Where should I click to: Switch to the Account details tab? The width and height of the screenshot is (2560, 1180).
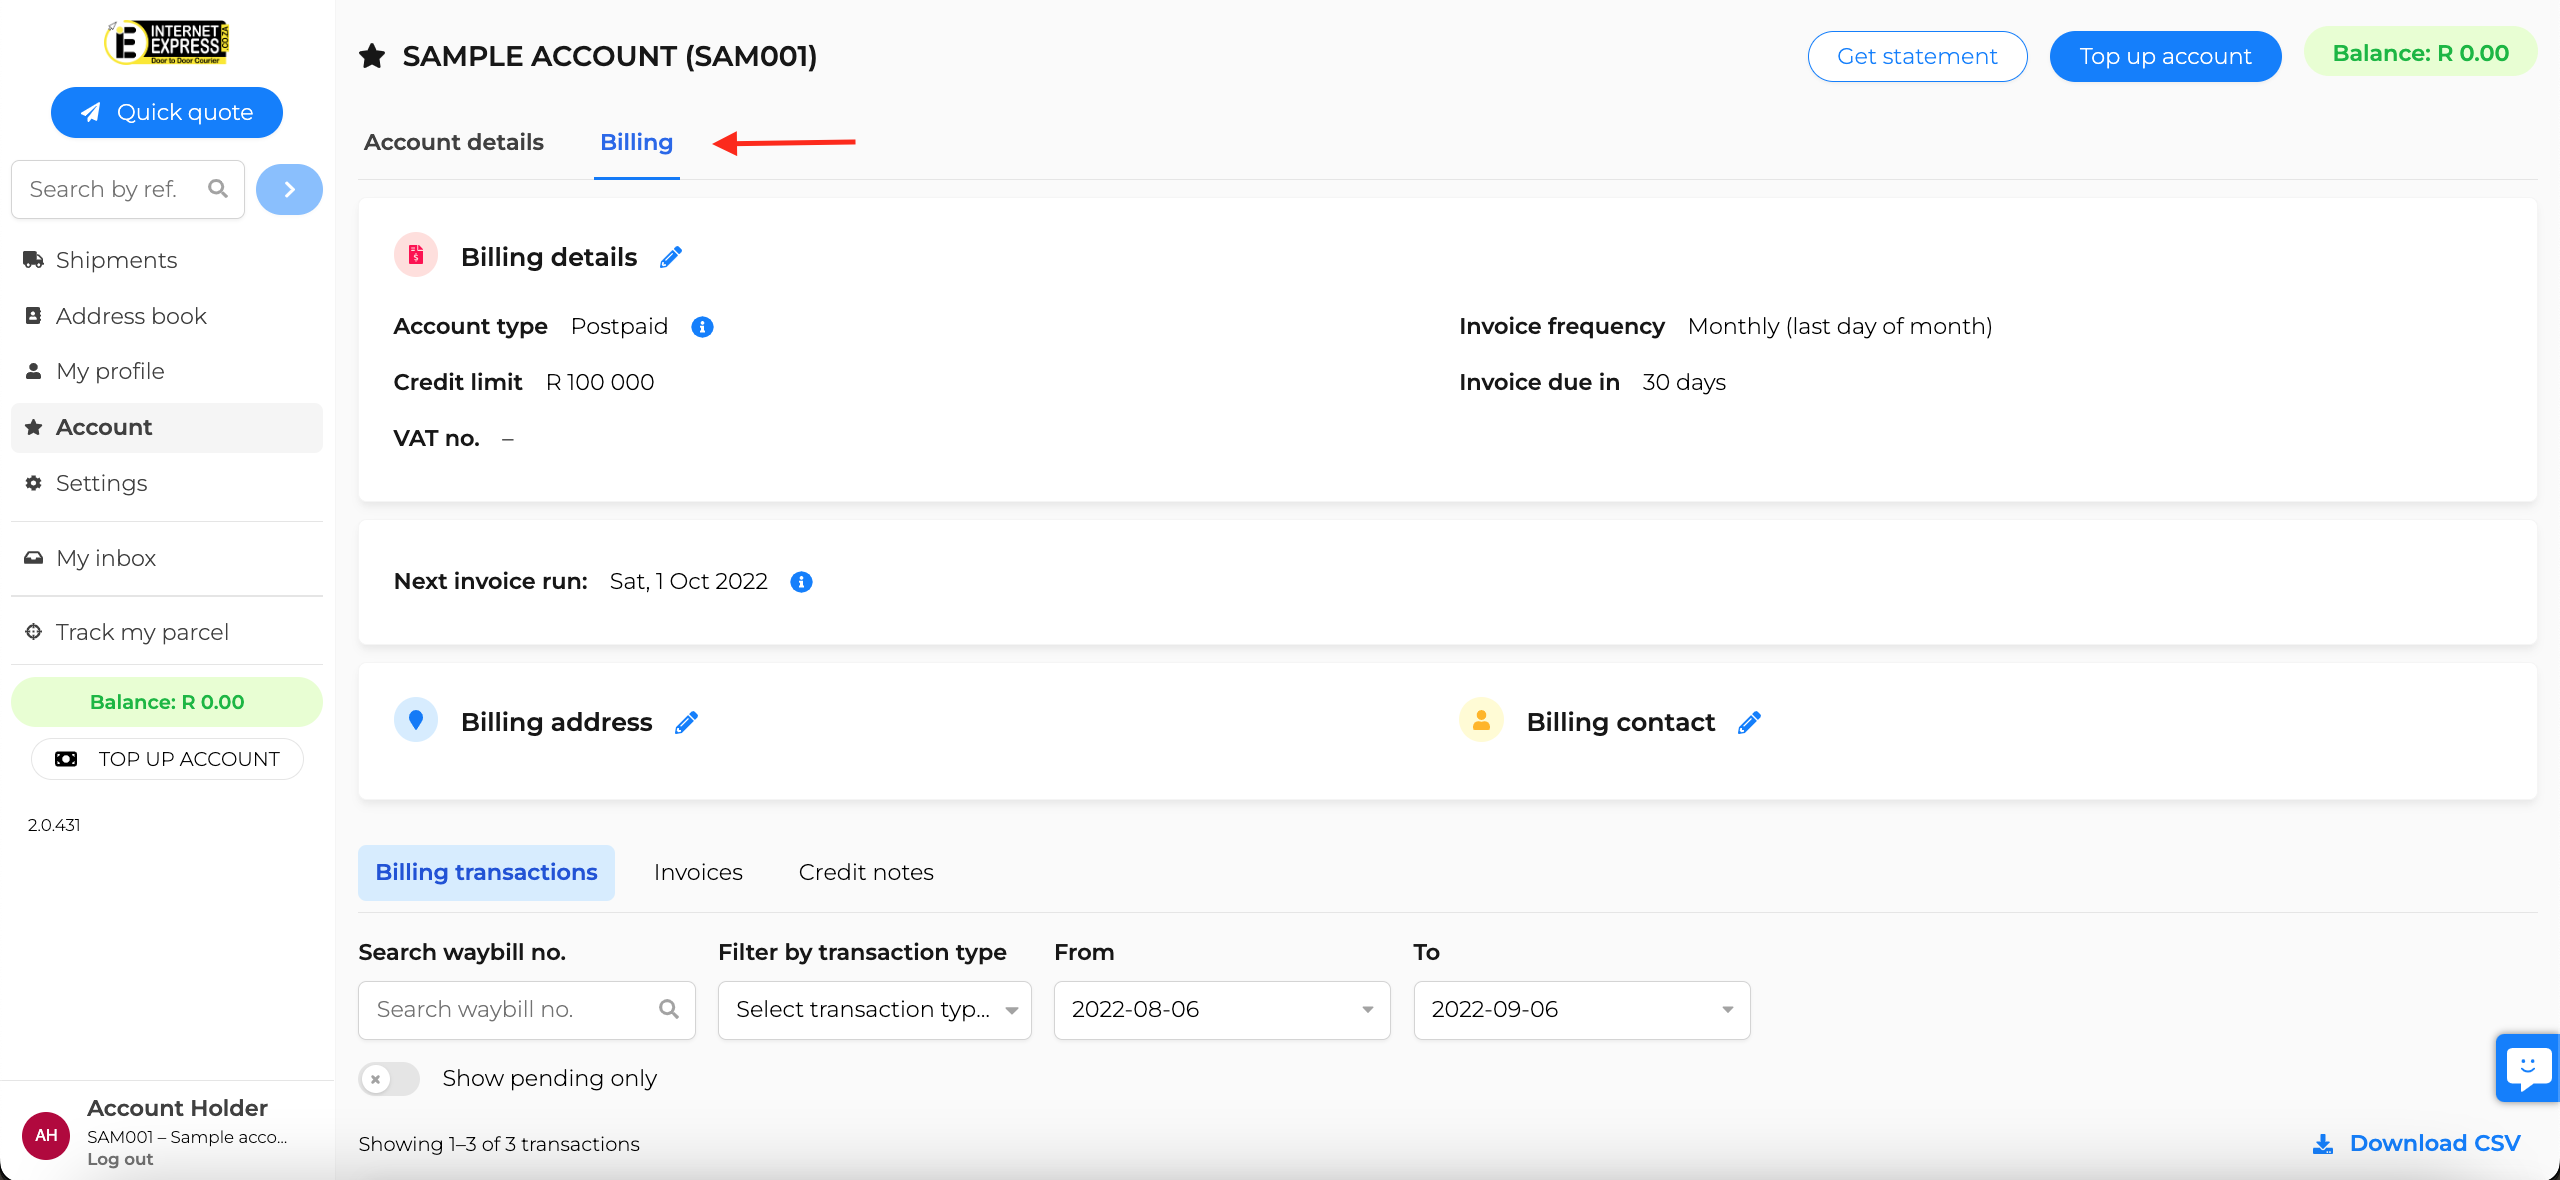coord(454,142)
